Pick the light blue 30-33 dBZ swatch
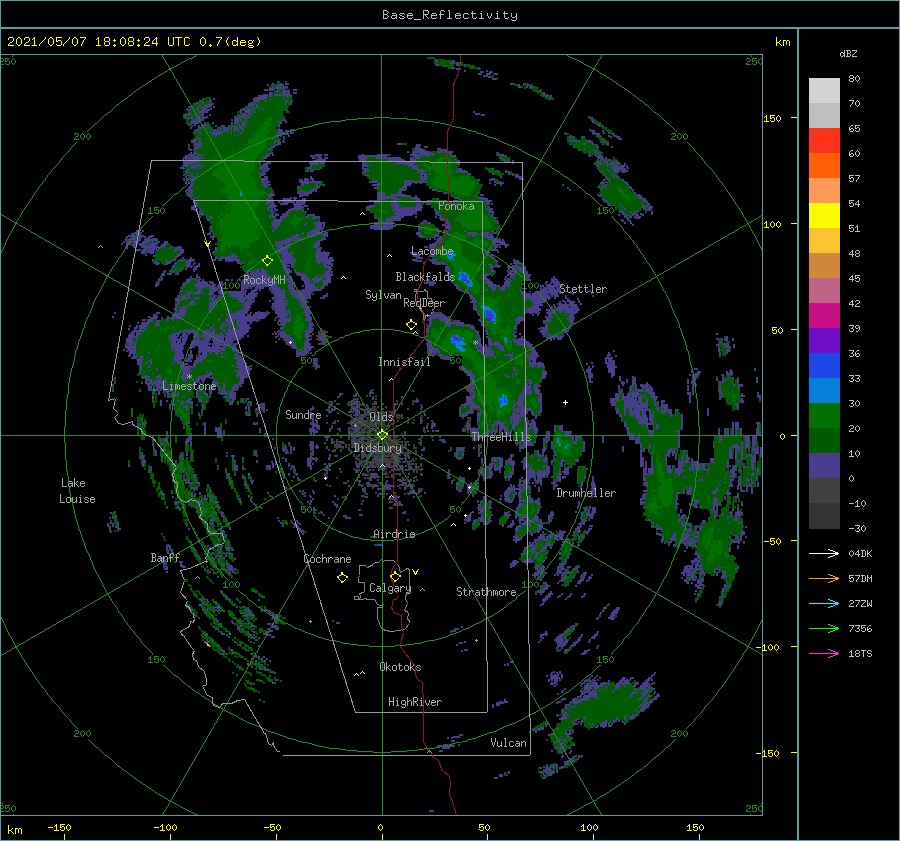The image size is (900, 841). coord(824,391)
